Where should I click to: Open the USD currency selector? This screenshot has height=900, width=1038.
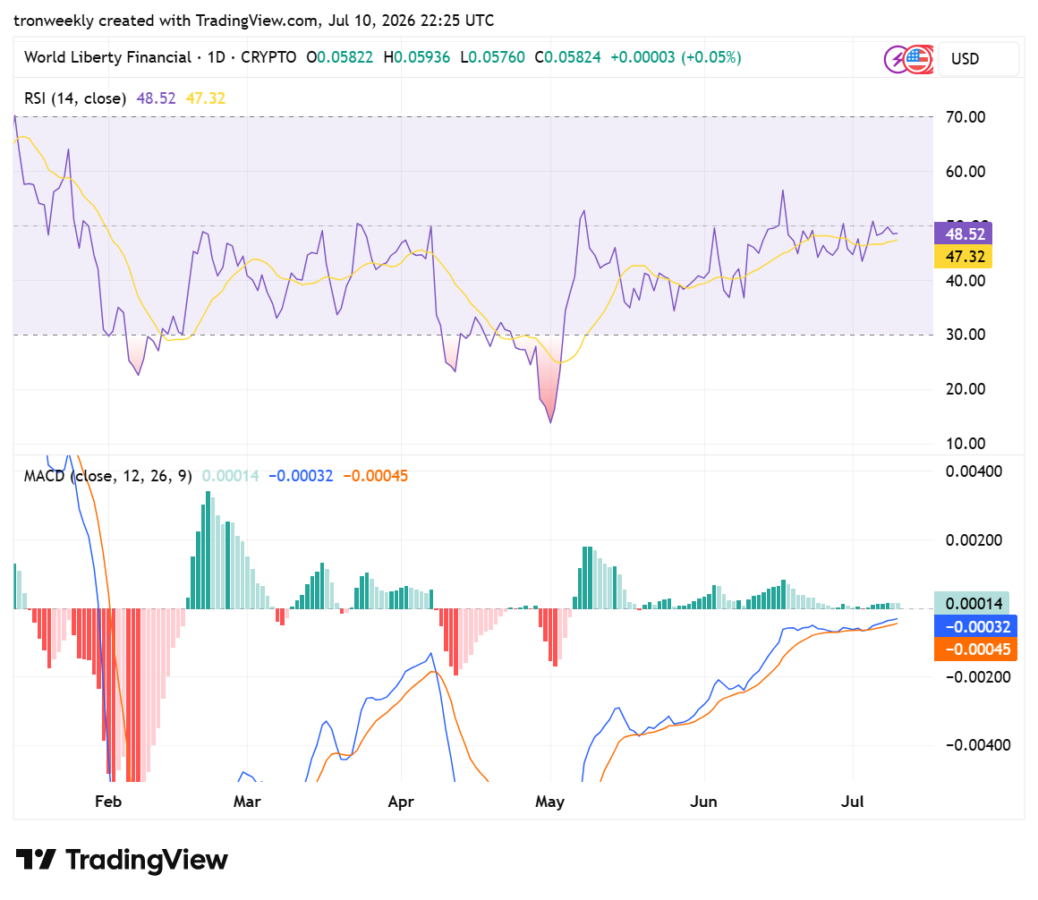point(978,59)
